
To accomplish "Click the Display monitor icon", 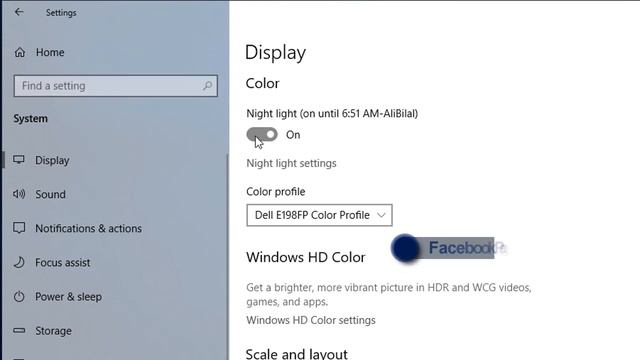I will 19,160.
